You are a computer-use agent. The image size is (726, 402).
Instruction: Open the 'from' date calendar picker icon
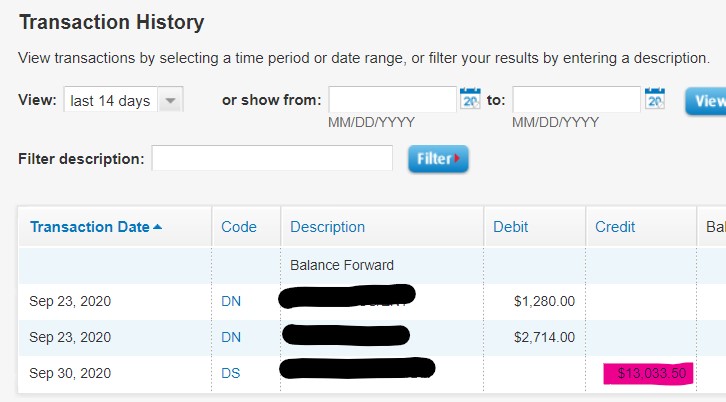pyautogui.click(x=470, y=99)
